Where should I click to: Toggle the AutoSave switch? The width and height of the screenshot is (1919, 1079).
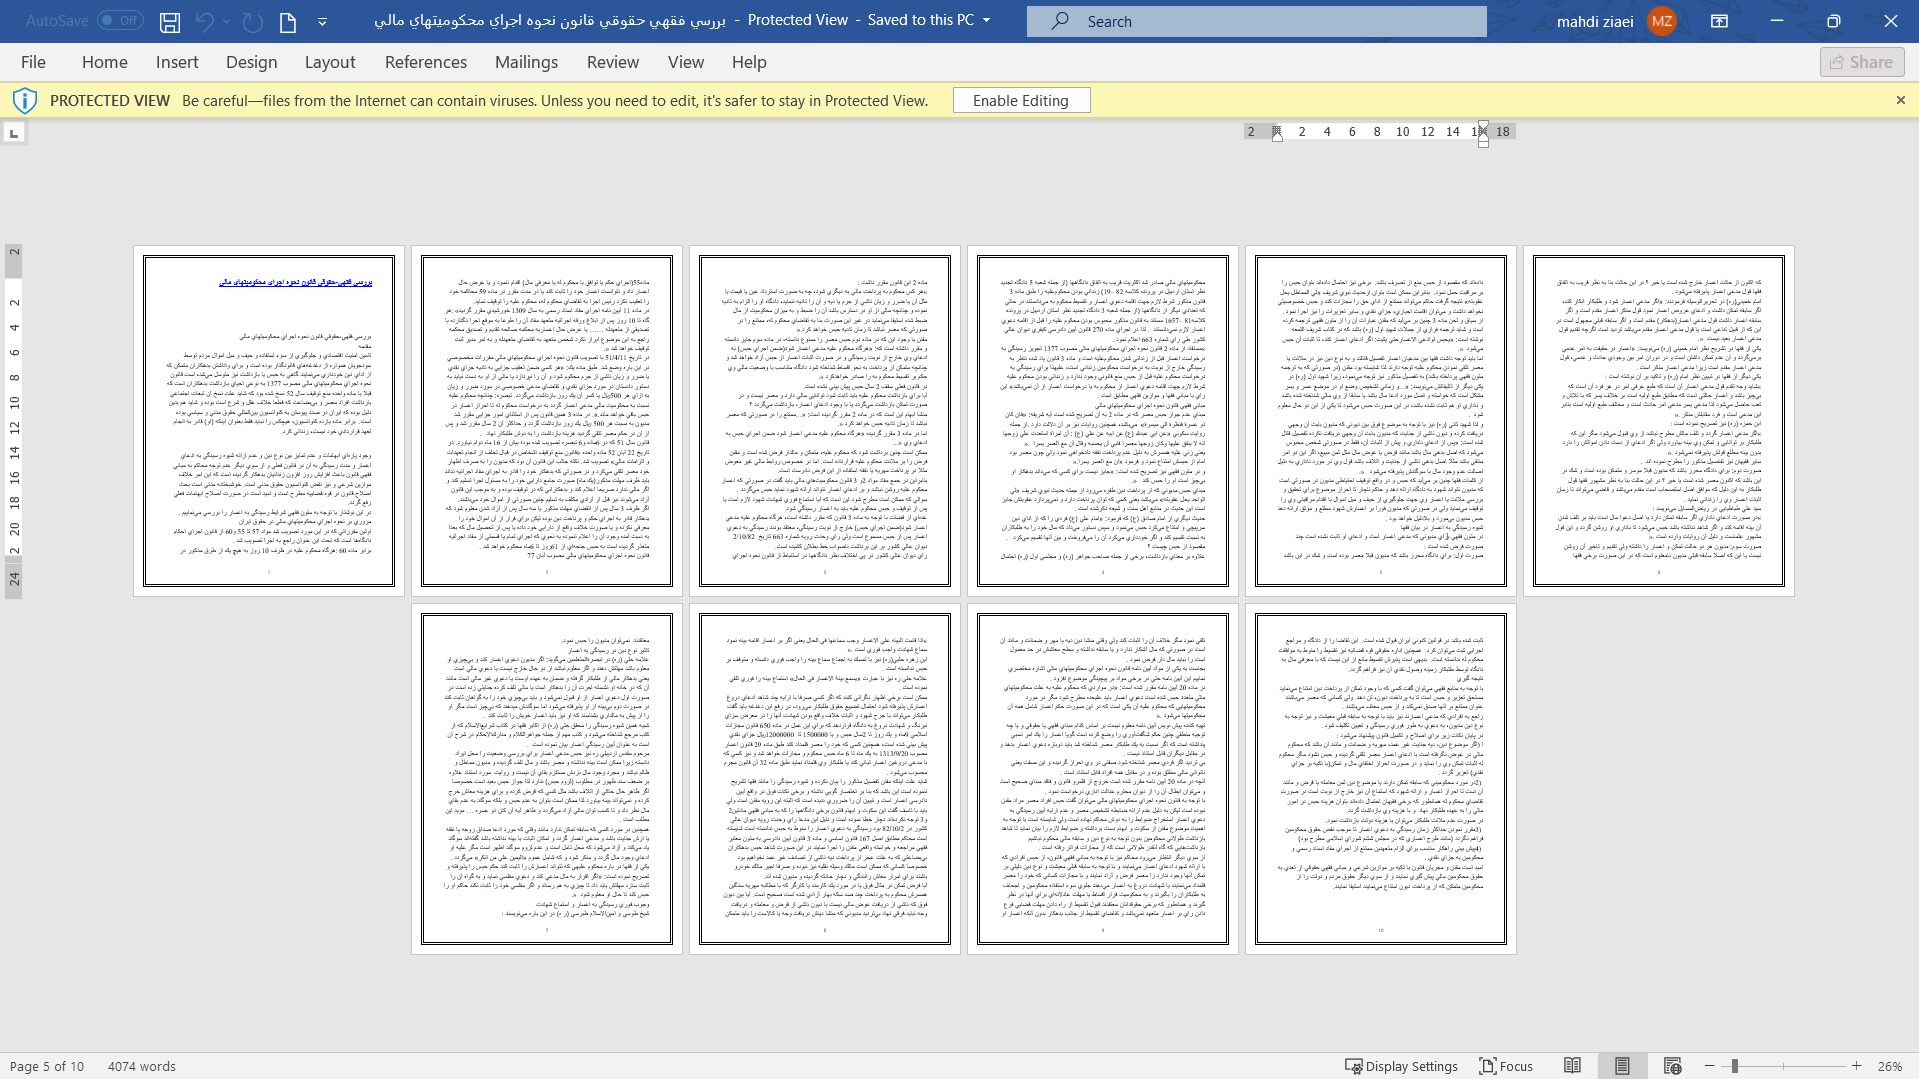(120, 20)
